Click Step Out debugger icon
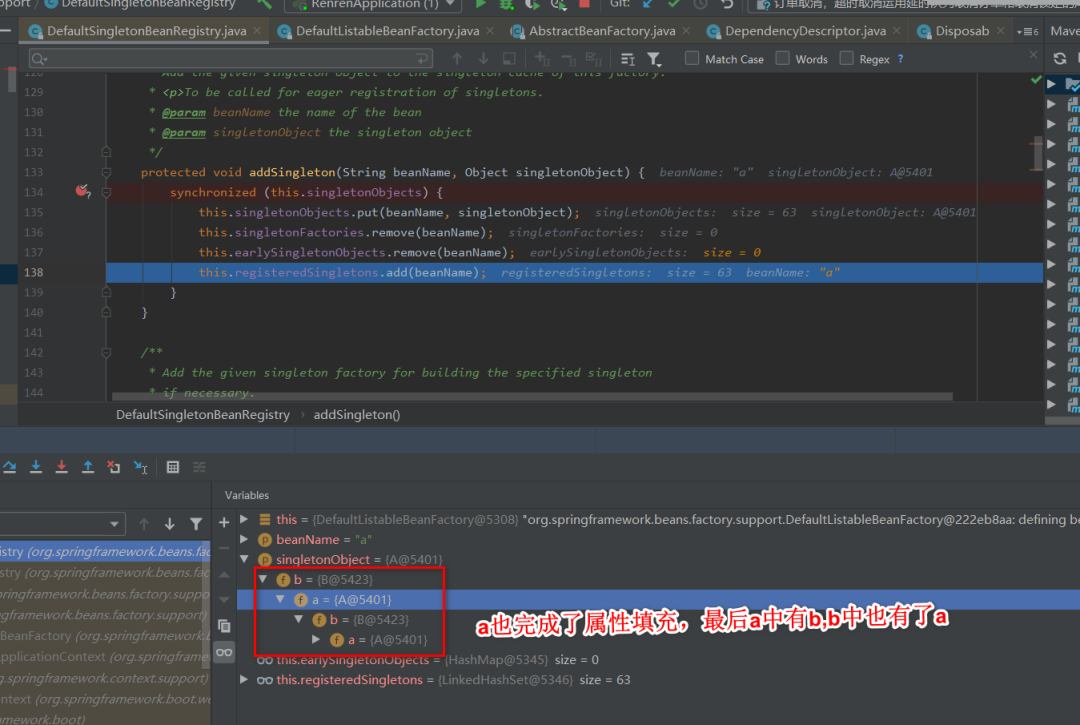 point(88,467)
